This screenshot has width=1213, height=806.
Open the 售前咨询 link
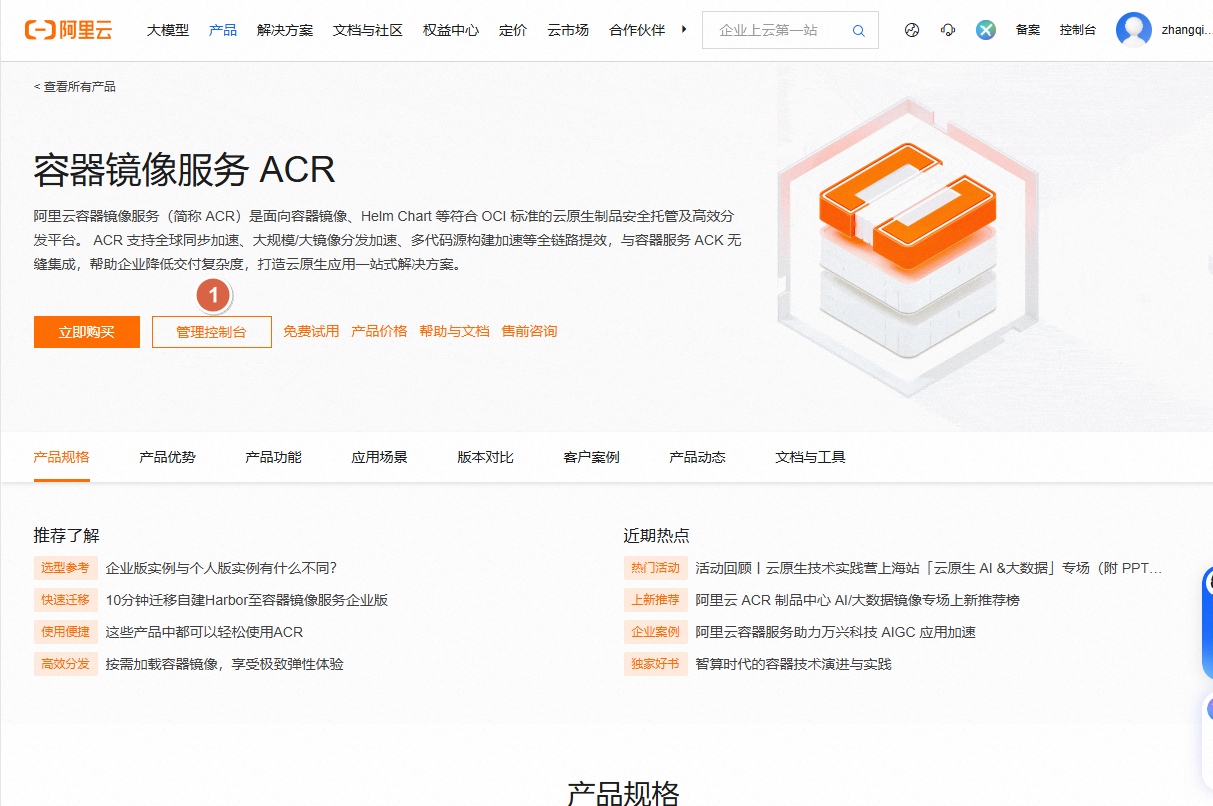tap(529, 331)
